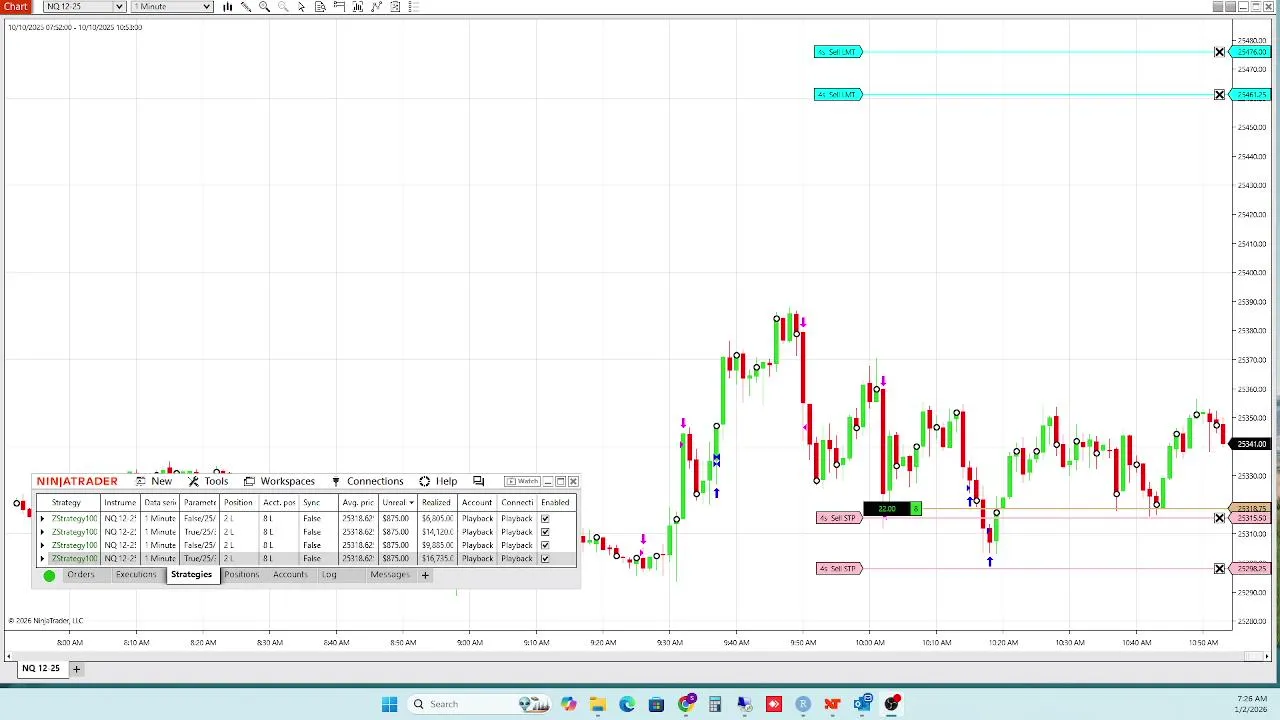Click the Realized column header
Screen dimensions: 1280x720
point(436,503)
